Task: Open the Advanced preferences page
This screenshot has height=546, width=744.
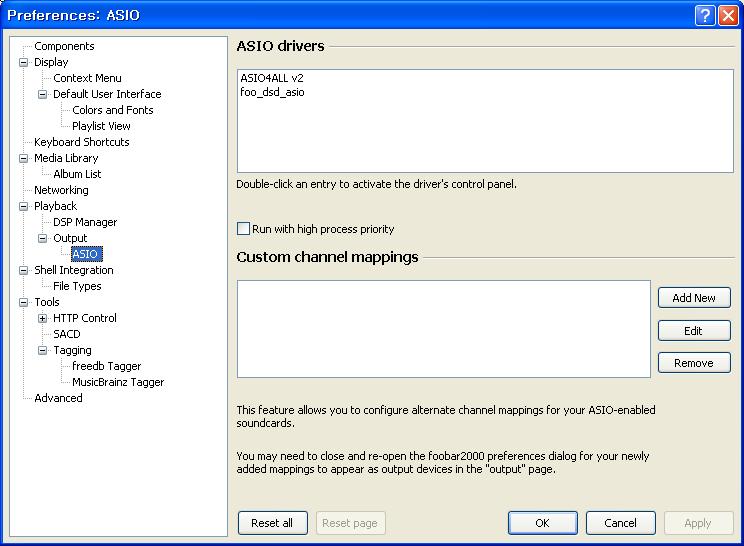Action: coord(58,398)
